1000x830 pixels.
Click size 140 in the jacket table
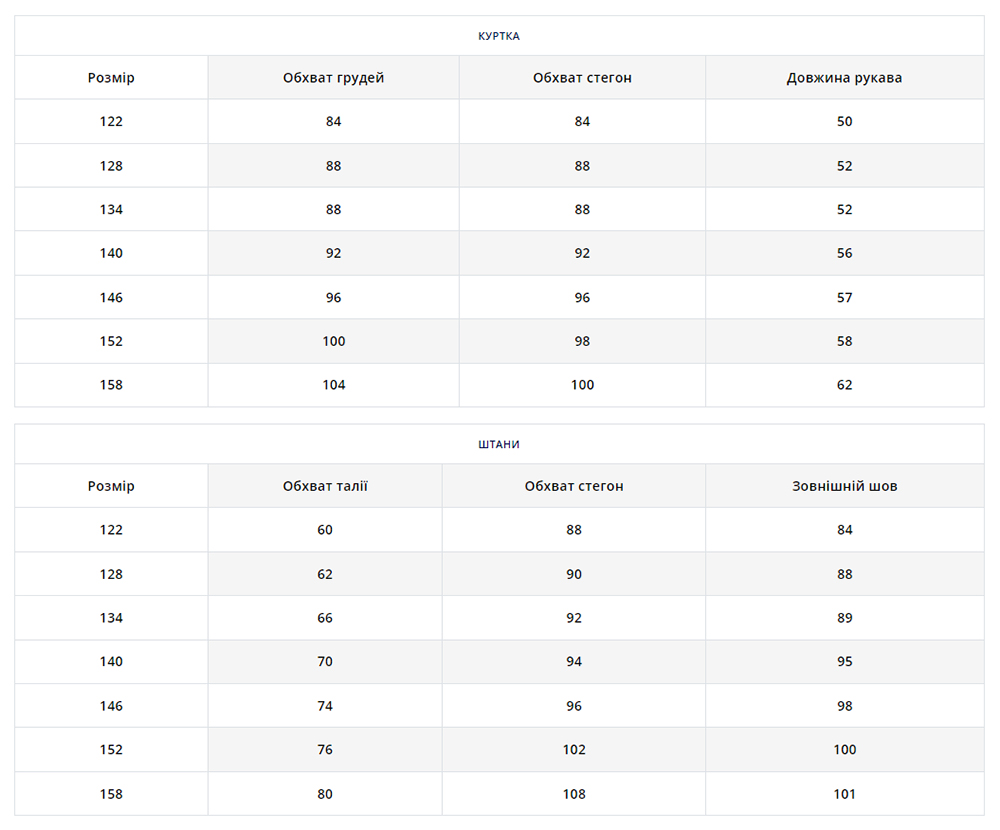point(111,253)
